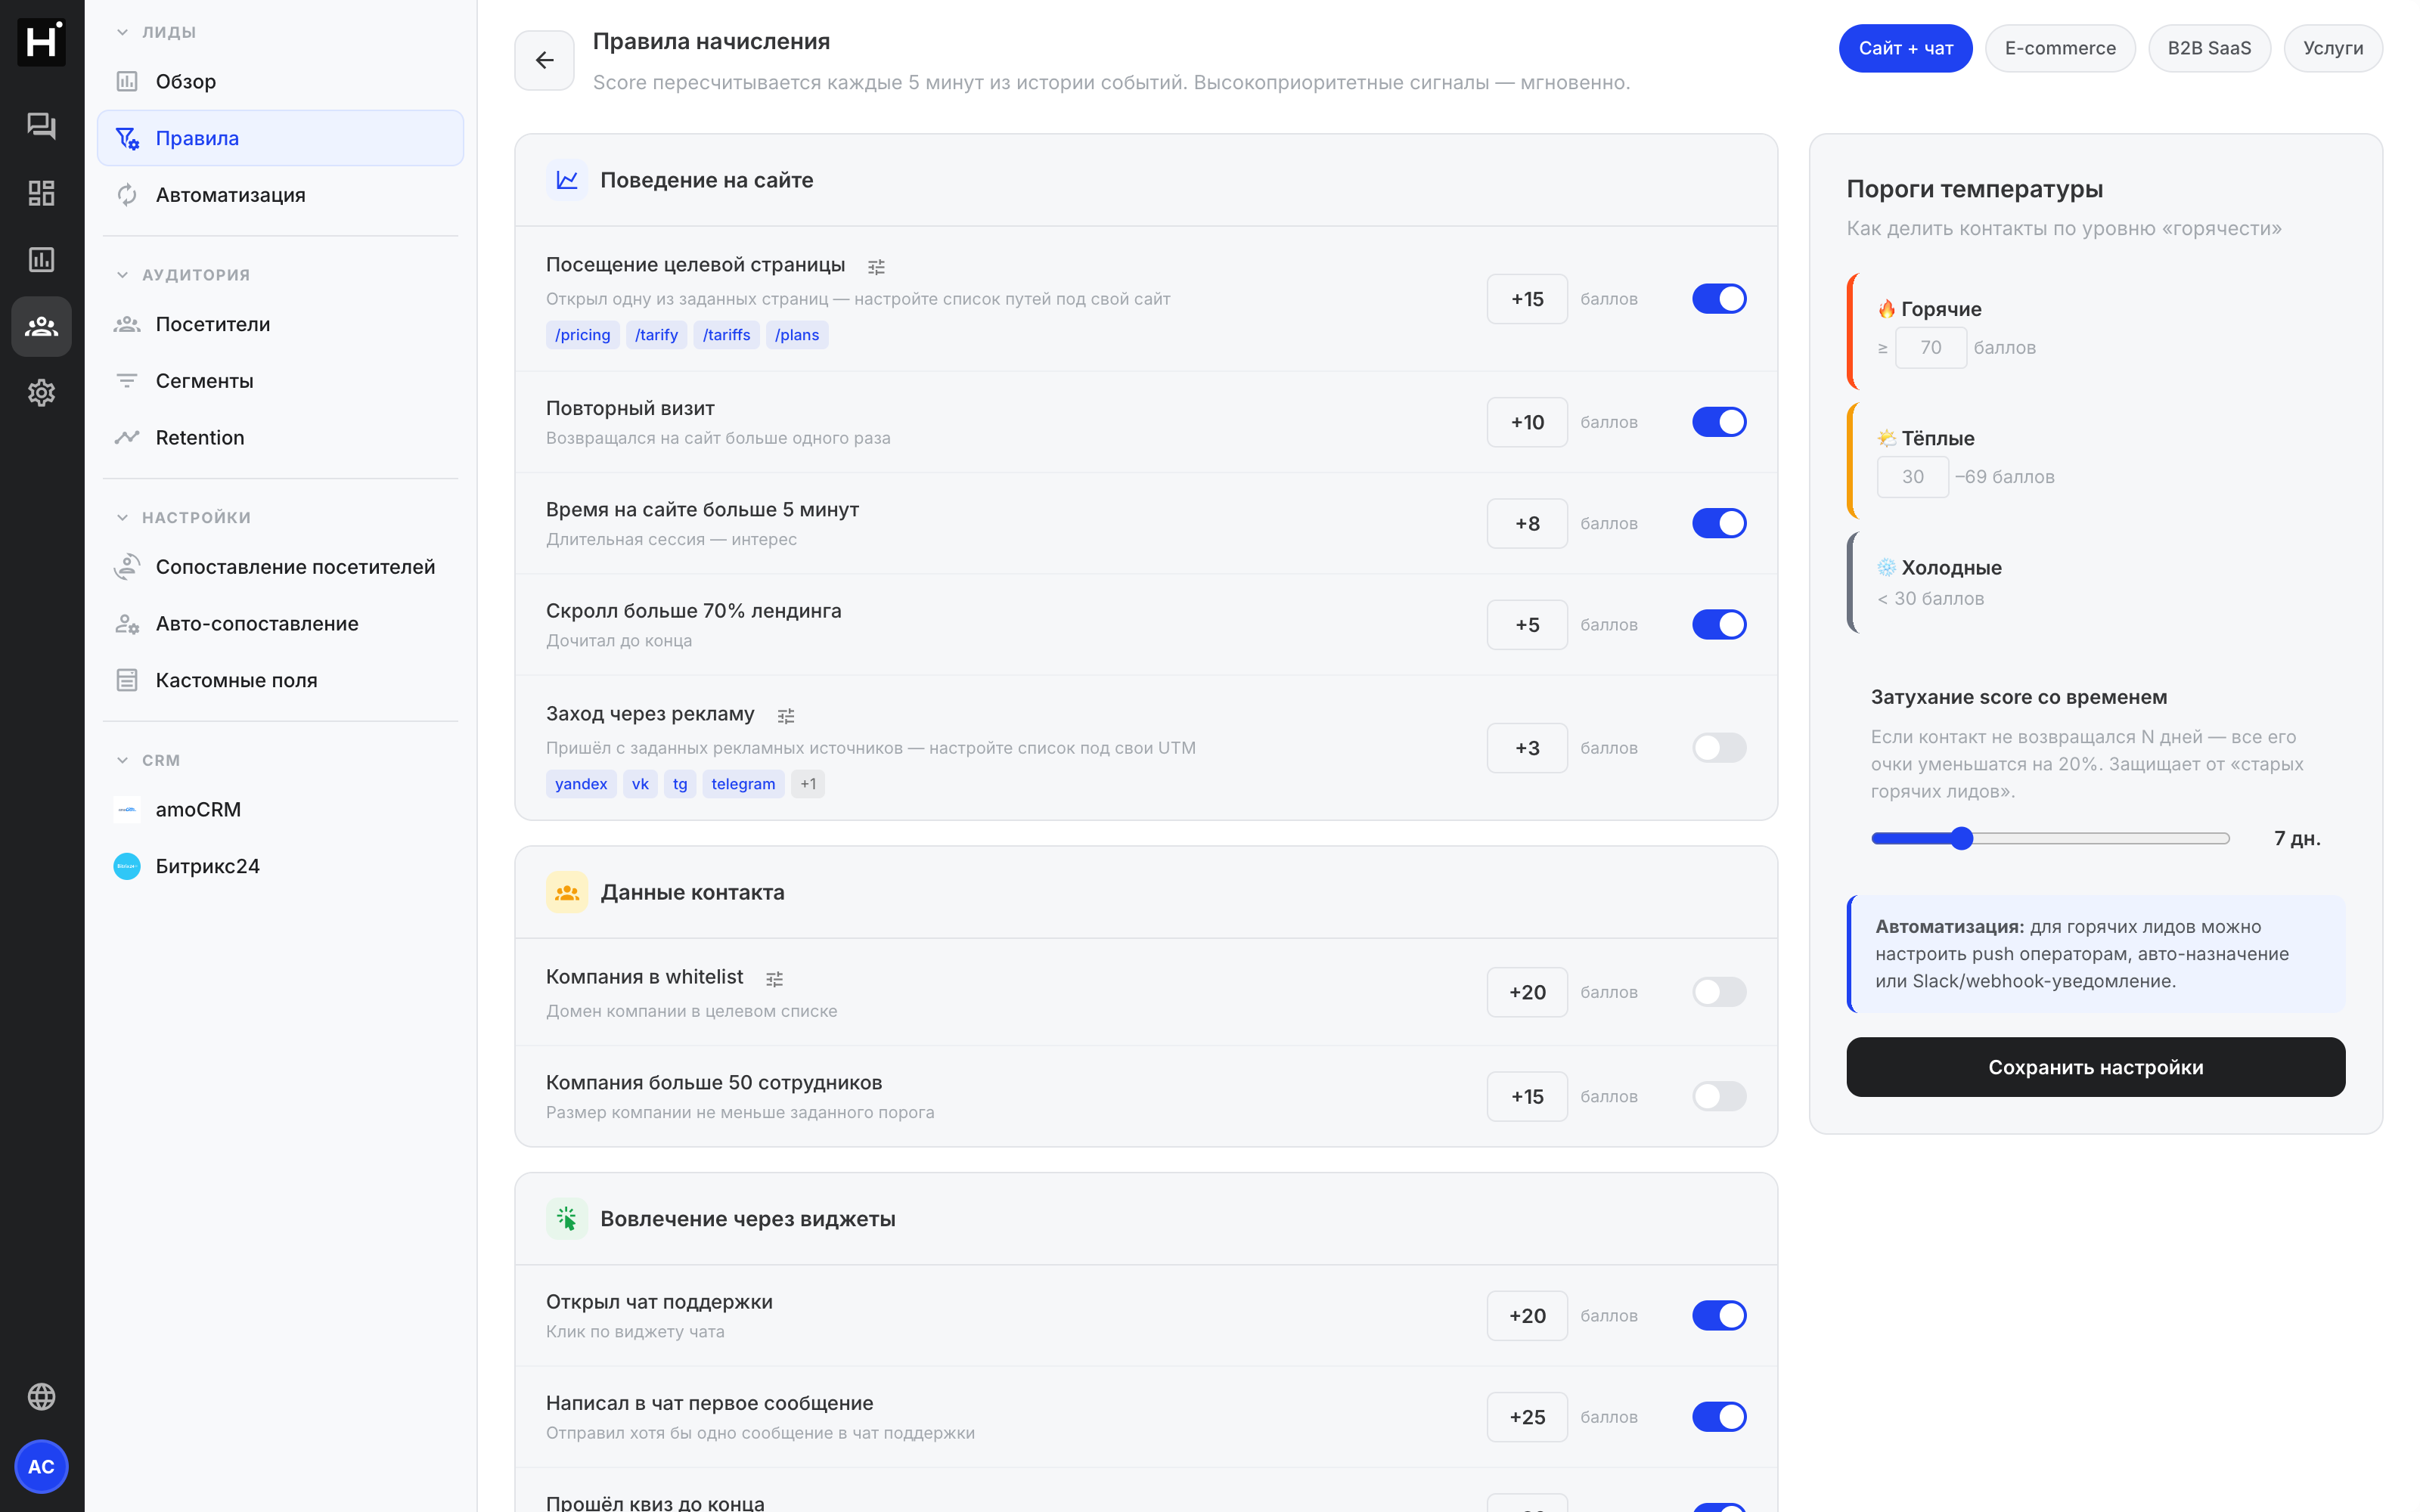Click Сохранить настройки button

(2095, 1067)
